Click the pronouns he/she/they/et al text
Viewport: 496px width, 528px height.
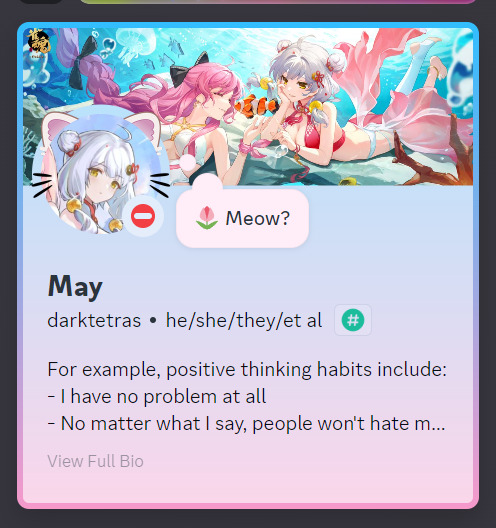coord(244,320)
